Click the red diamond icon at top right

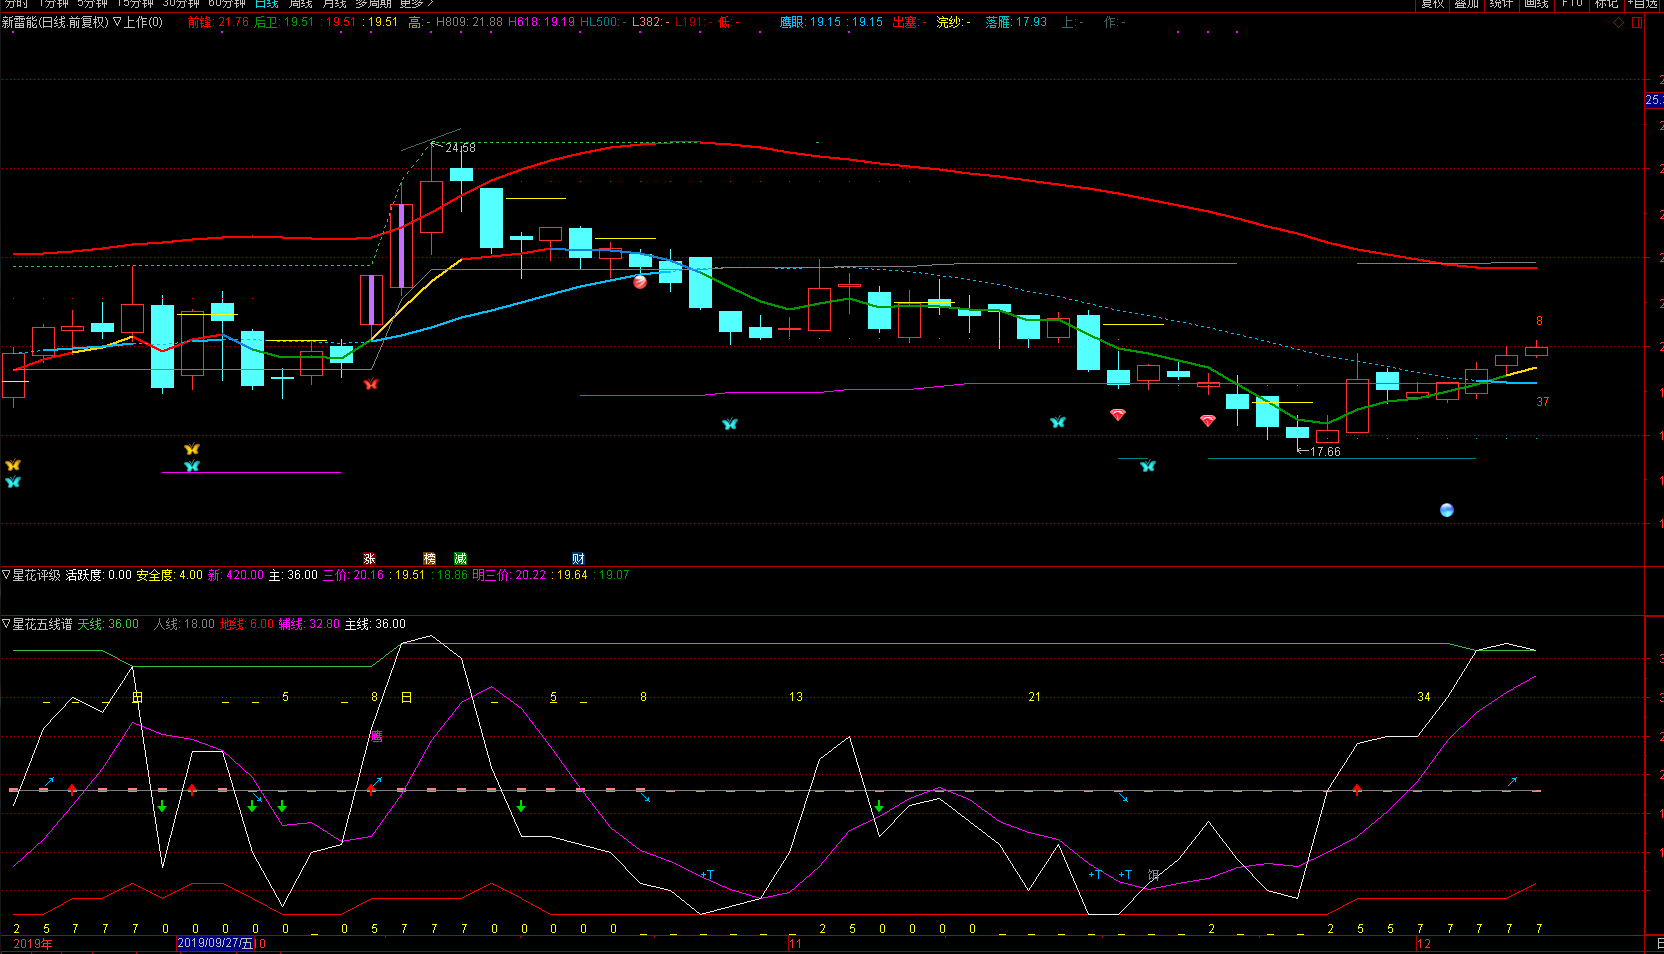coord(1619,22)
